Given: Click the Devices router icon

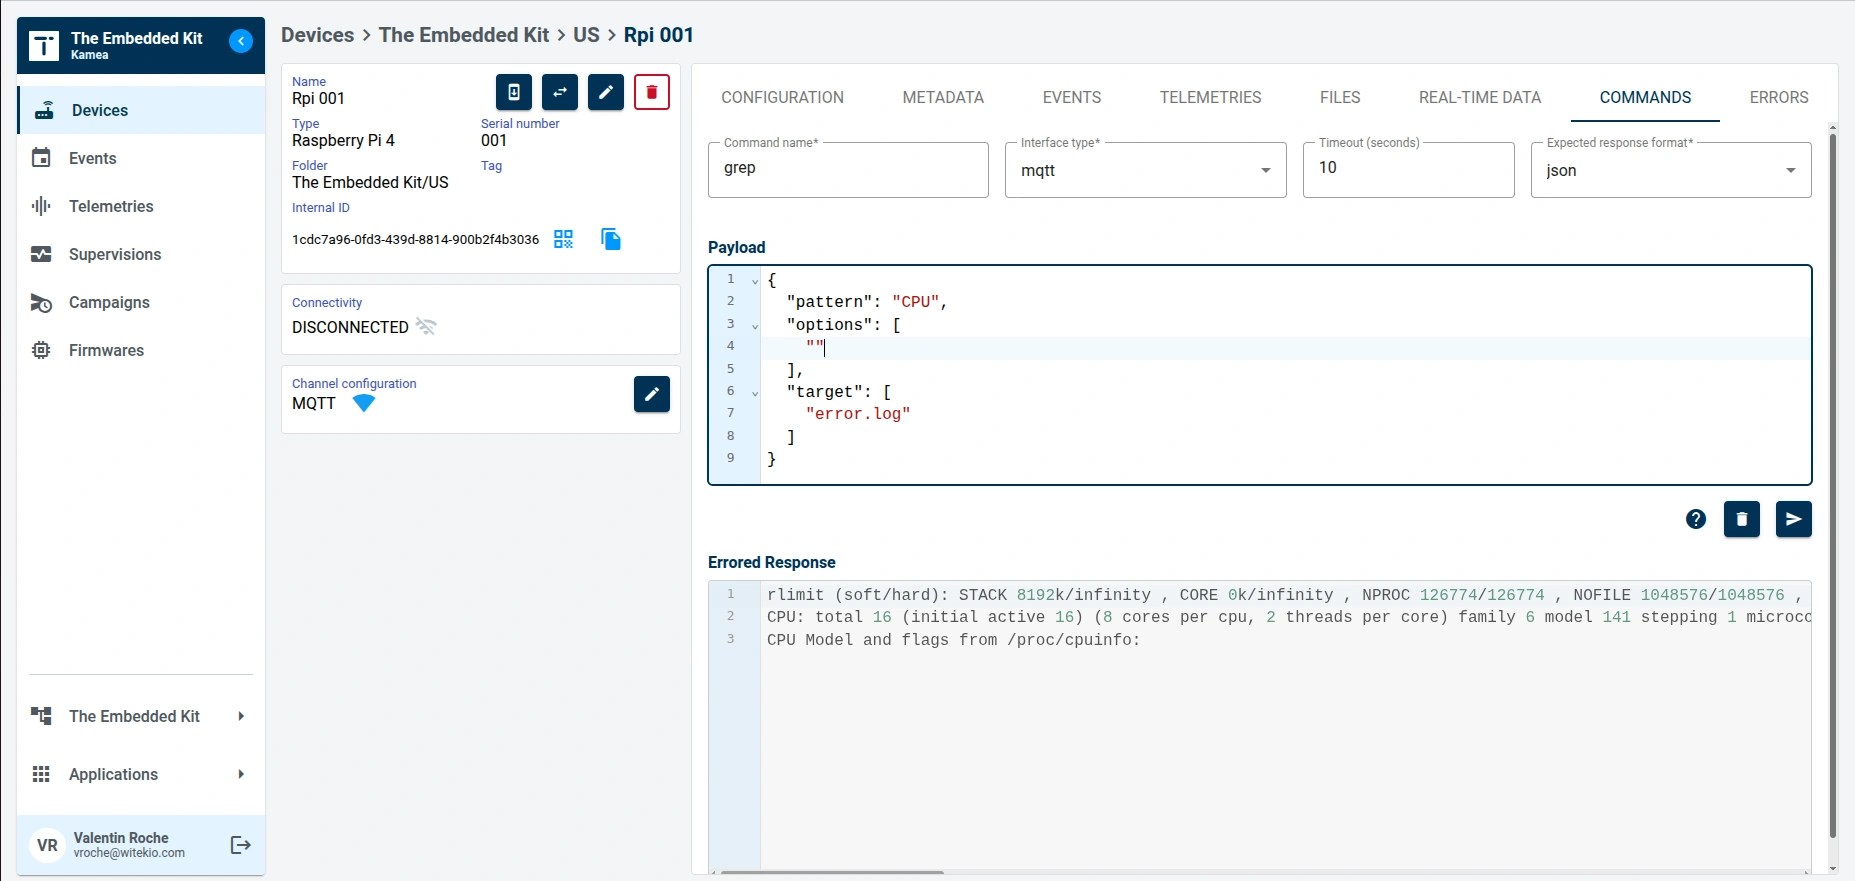Looking at the screenshot, I should click(x=44, y=110).
